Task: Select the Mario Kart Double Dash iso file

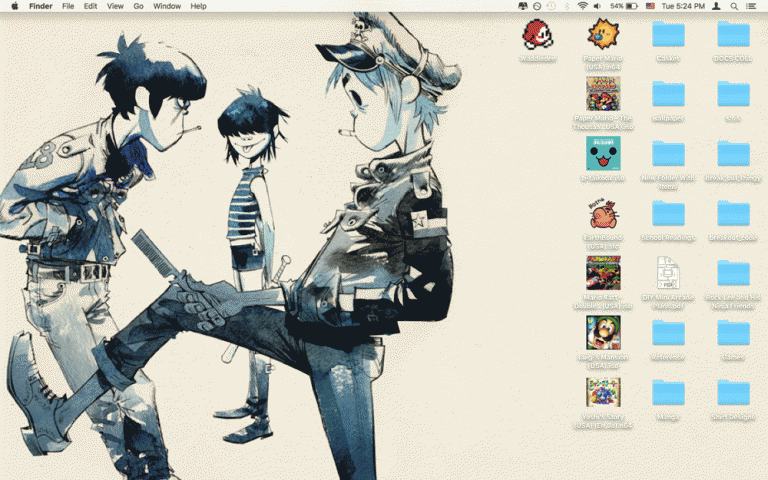Action: tap(603, 273)
